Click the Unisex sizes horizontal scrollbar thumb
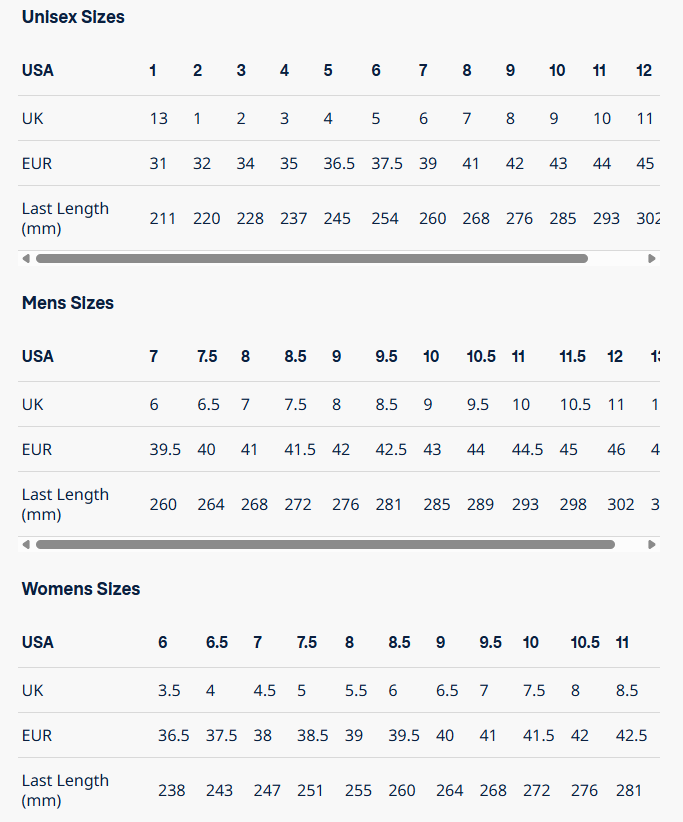This screenshot has width=683, height=822. pos(311,258)
